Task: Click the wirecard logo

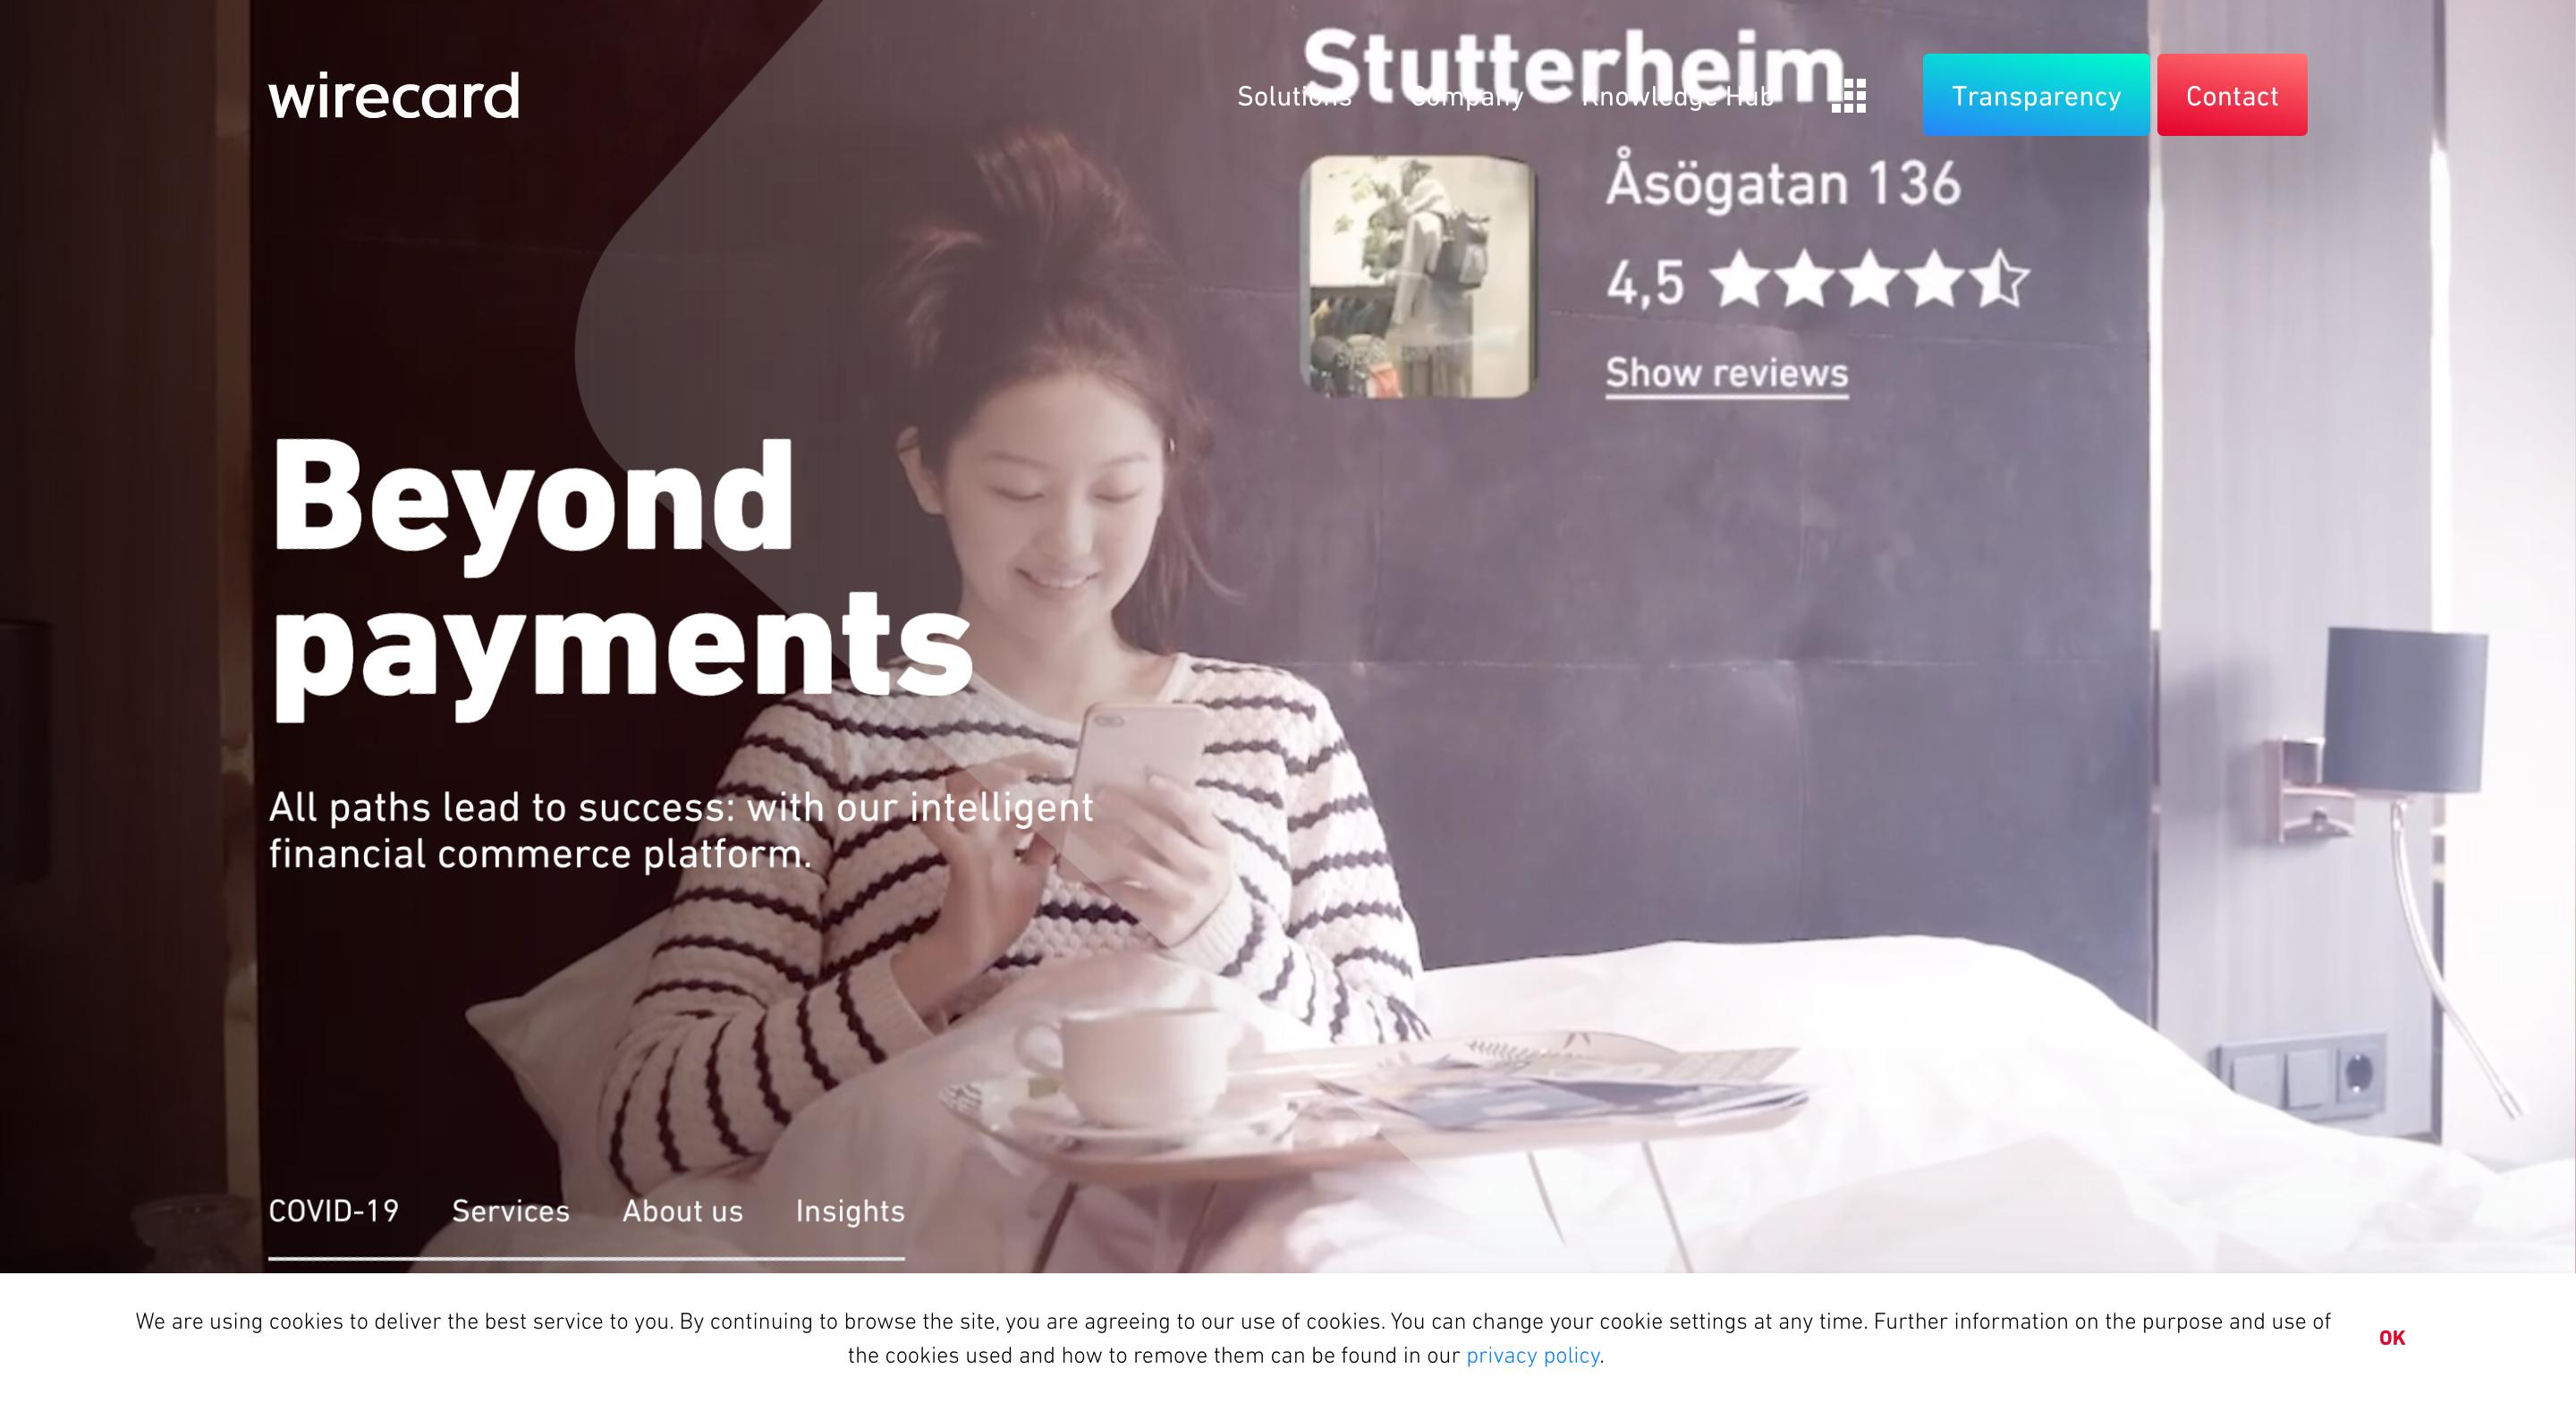Action: point(394,96)
